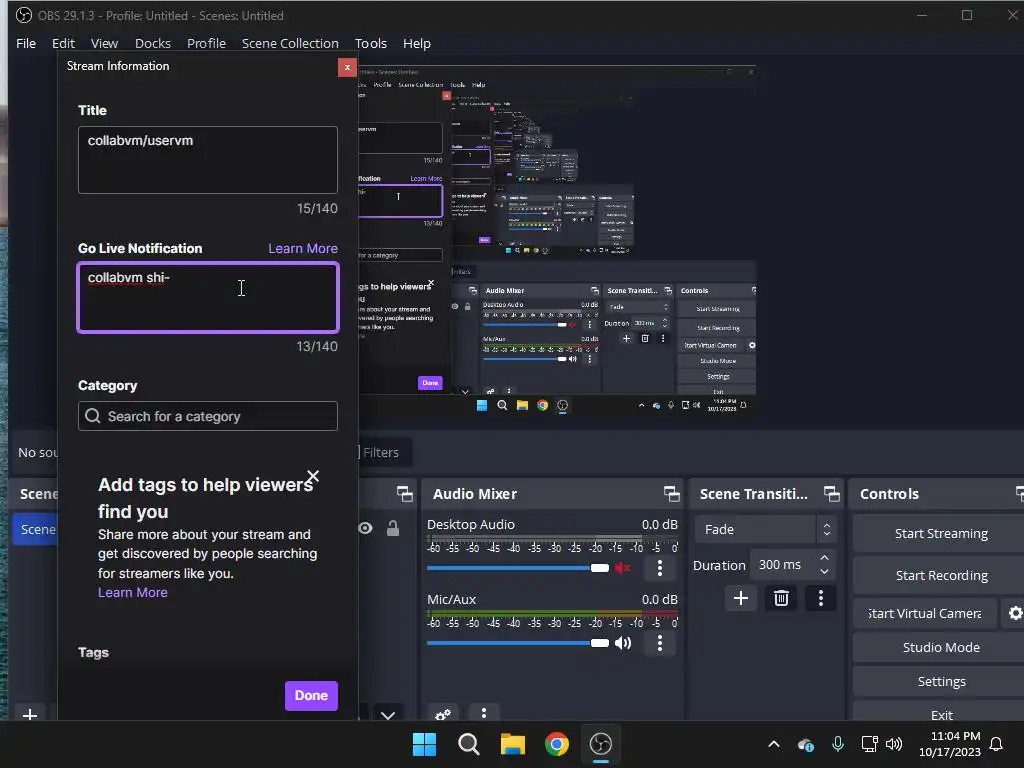This screenshot has height=768, width=1024.
Task: Open Go Live Notification Learn More link
Action: tap(303, 248)
